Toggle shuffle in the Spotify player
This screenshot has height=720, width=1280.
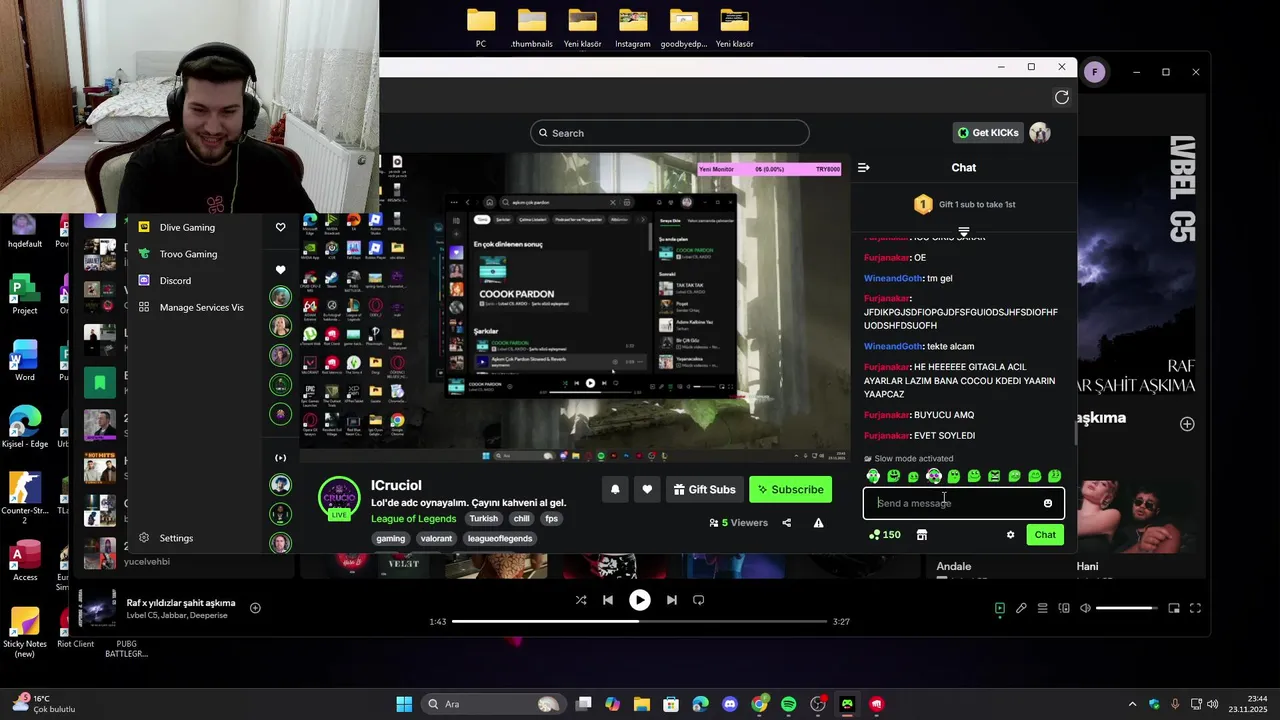point(581,600)
